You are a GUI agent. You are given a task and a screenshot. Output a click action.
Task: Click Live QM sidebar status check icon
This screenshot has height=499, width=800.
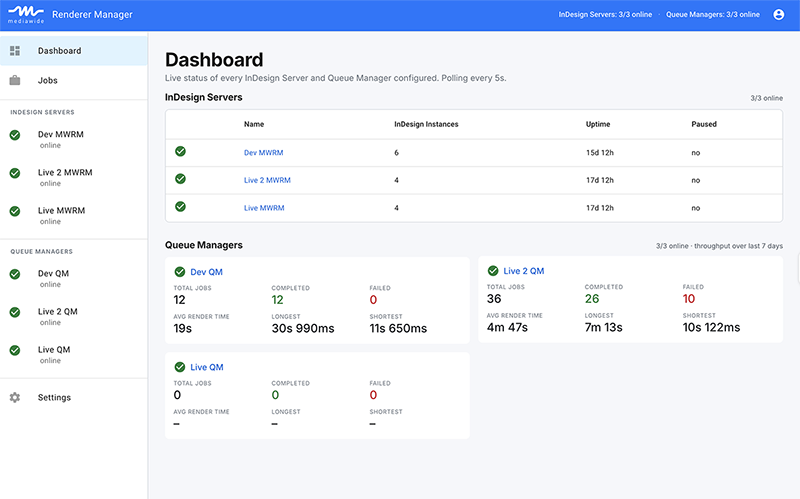[x=15, y=350]
